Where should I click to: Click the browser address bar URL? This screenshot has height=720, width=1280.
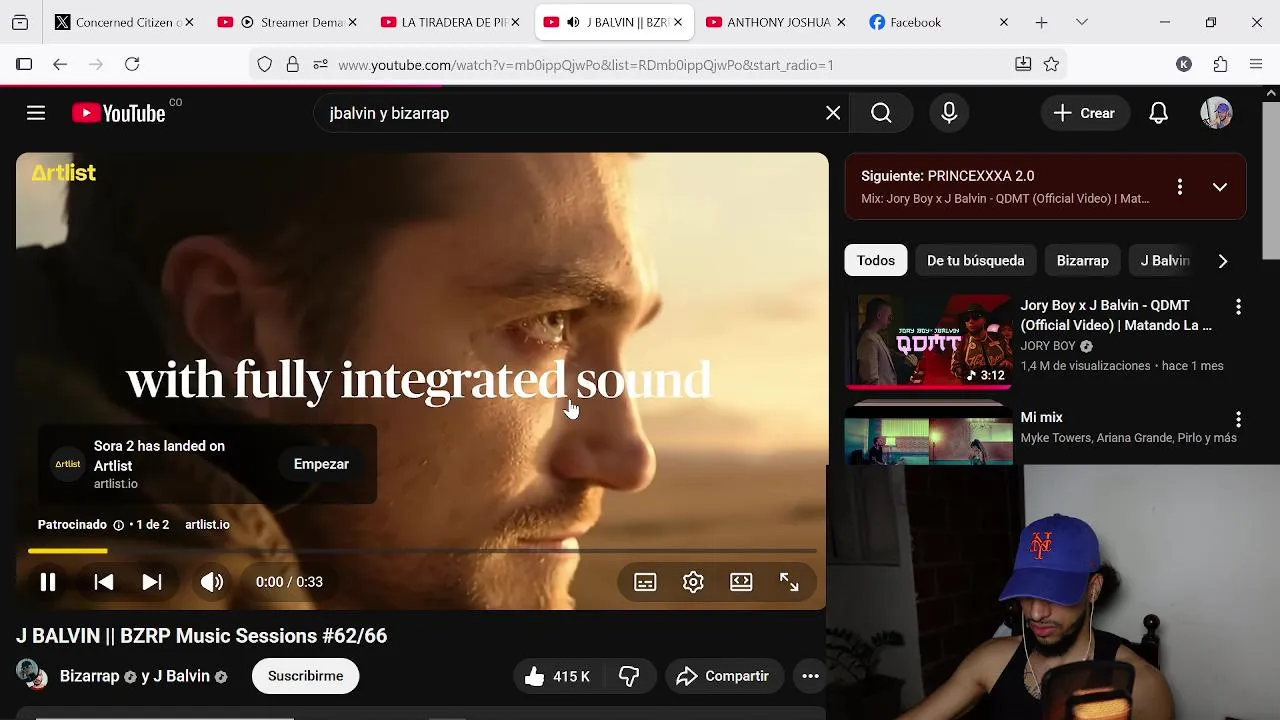[585, 65]
